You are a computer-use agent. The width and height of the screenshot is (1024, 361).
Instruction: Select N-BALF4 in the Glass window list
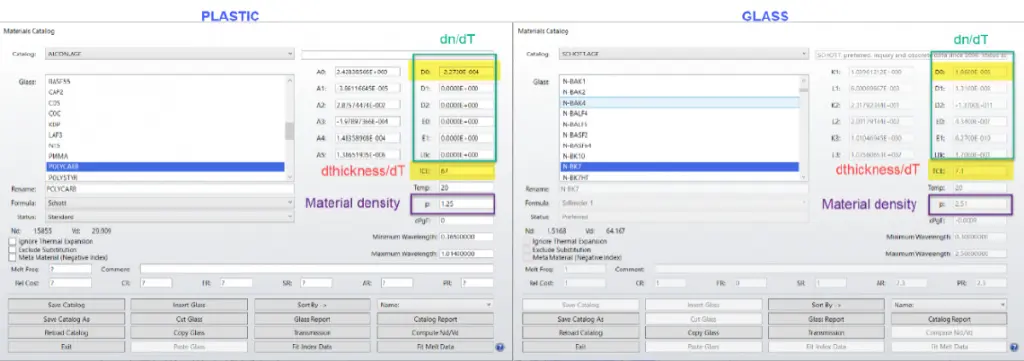tap(679, 114)
